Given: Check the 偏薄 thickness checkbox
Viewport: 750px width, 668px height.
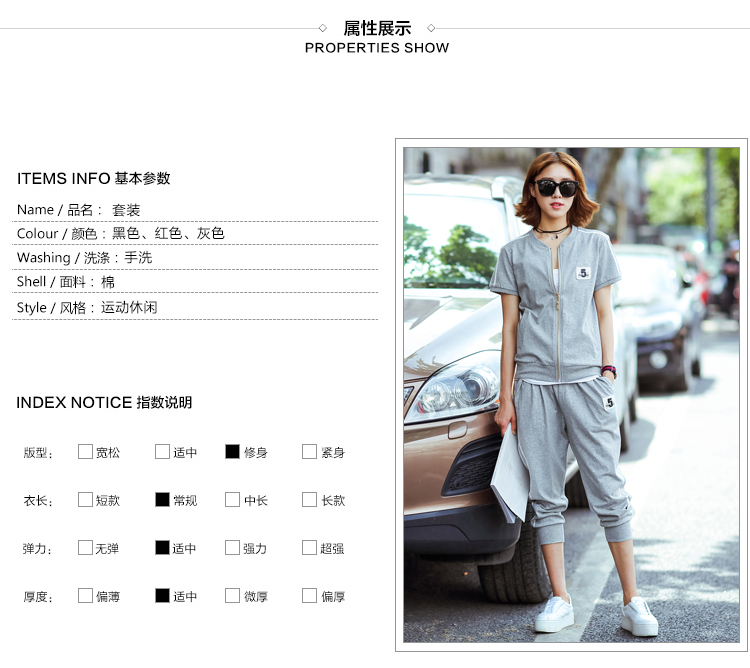Looking at the screenshot, I should pyautogui.click(x=85, y=595).
